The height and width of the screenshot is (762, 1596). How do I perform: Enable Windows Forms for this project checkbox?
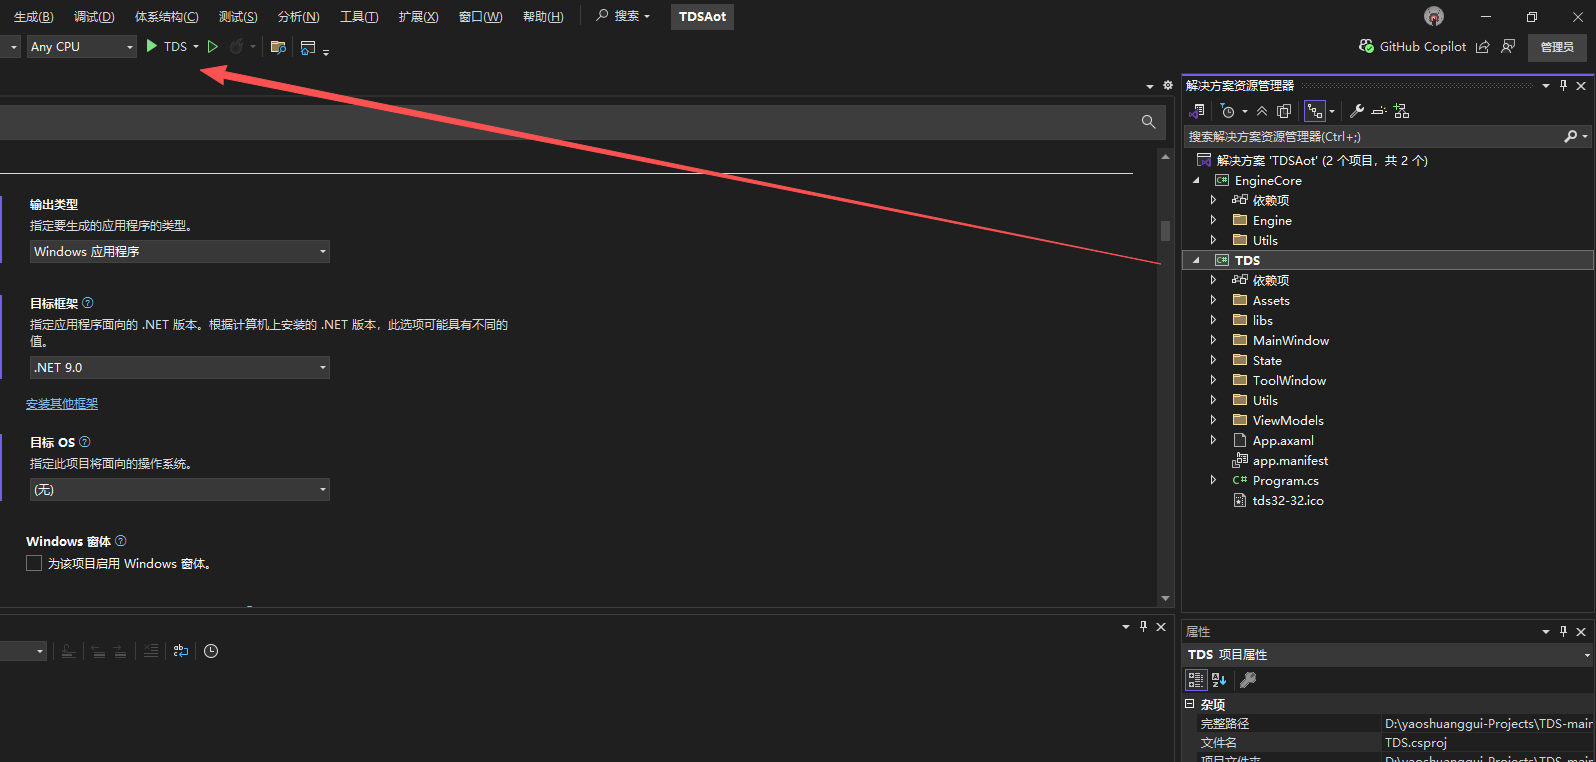34,564
